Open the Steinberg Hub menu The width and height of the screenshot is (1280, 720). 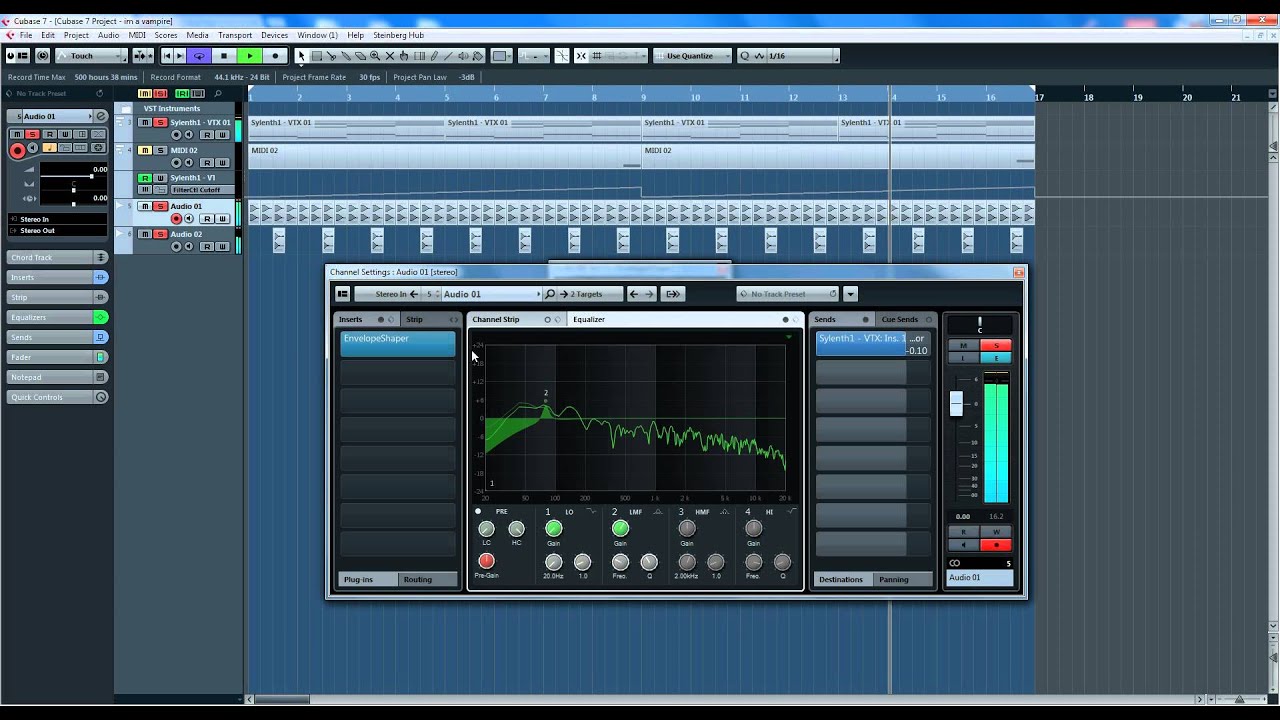click(x=398, y=35)
